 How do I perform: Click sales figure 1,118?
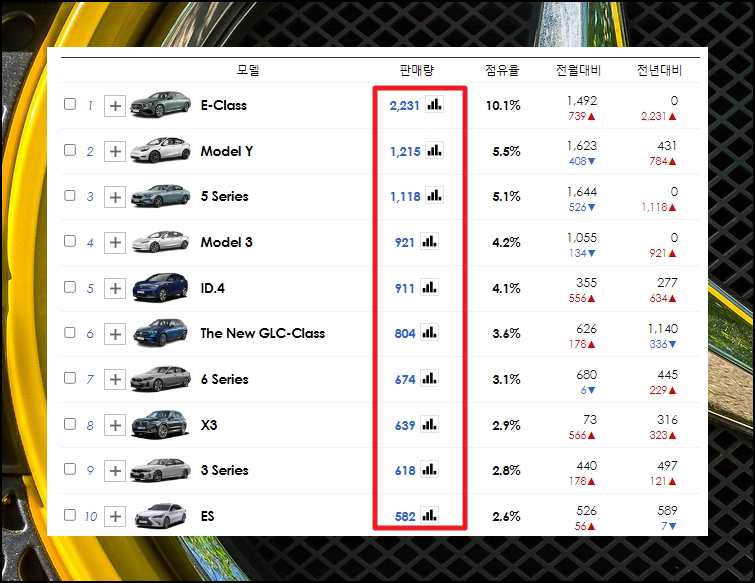pyautogui.click(x=405, y=197)
